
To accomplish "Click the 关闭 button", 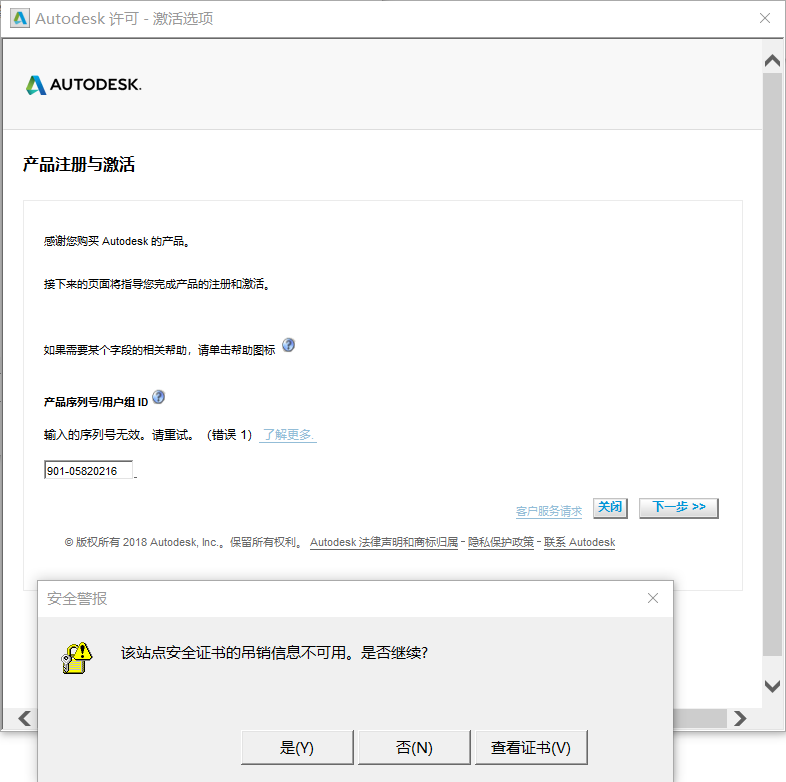I will [x=610, y=508].
